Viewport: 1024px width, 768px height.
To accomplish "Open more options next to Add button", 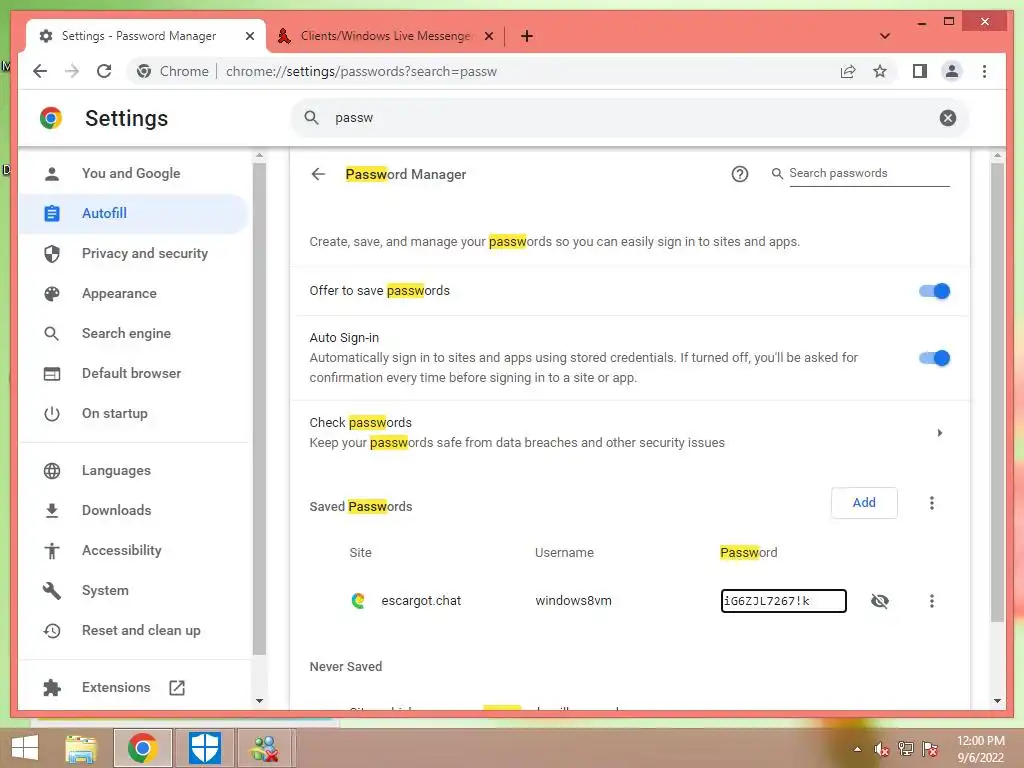I will point(931,503).
